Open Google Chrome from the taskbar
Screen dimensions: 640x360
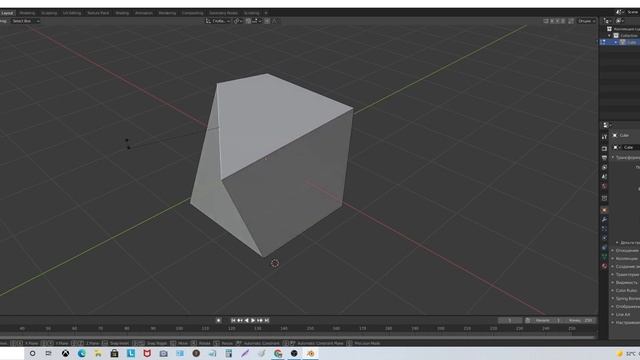coord(278,353)
